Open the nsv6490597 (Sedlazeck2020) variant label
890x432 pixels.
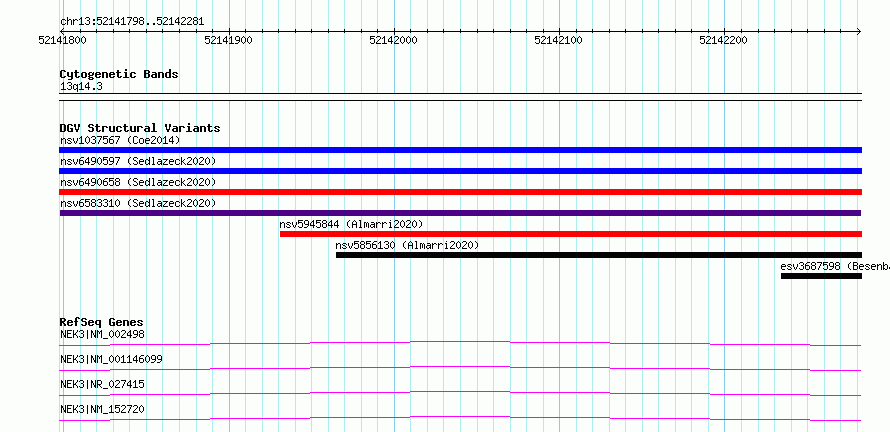138,161
